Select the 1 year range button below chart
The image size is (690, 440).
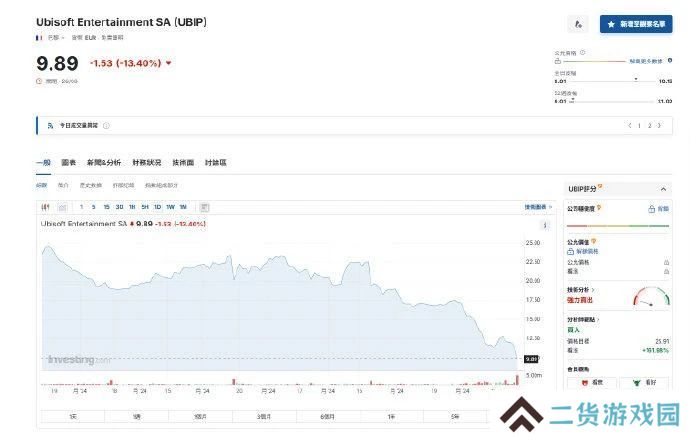tap(392, 416)
